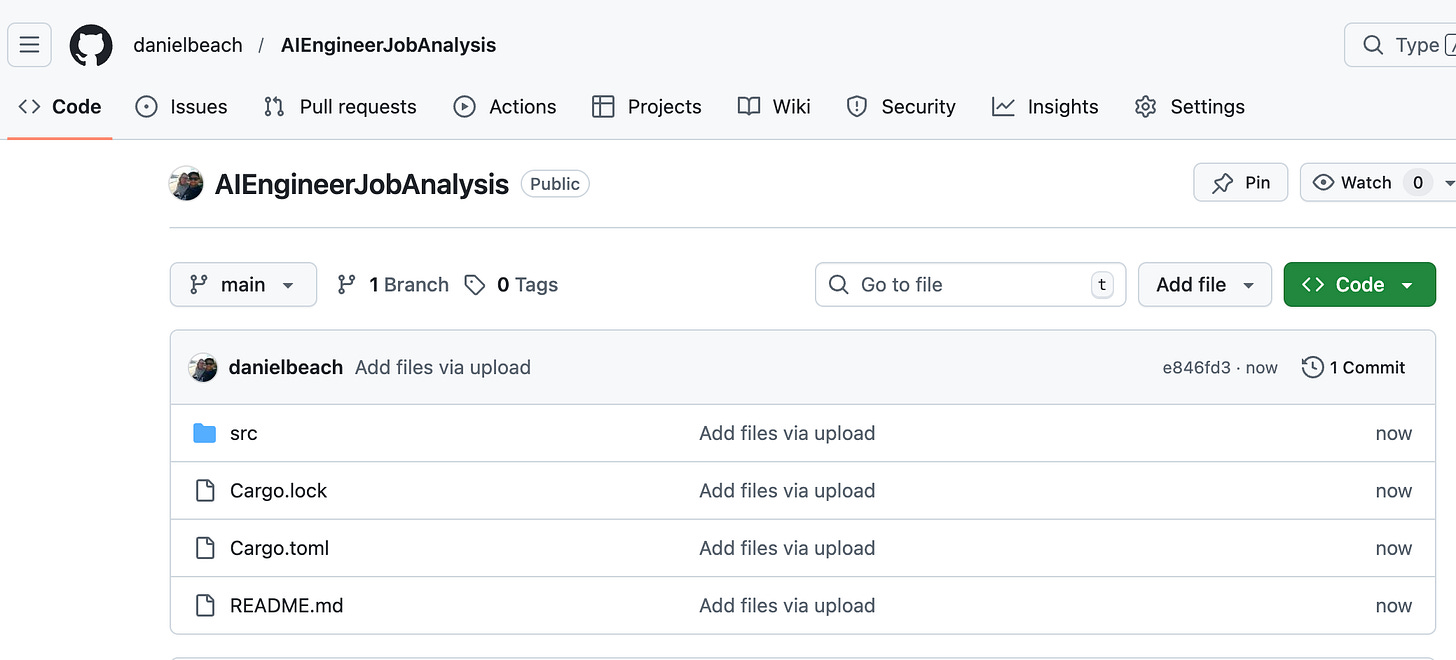Open the Issues tab
The image size is (1456, 660).
(181, 107)
